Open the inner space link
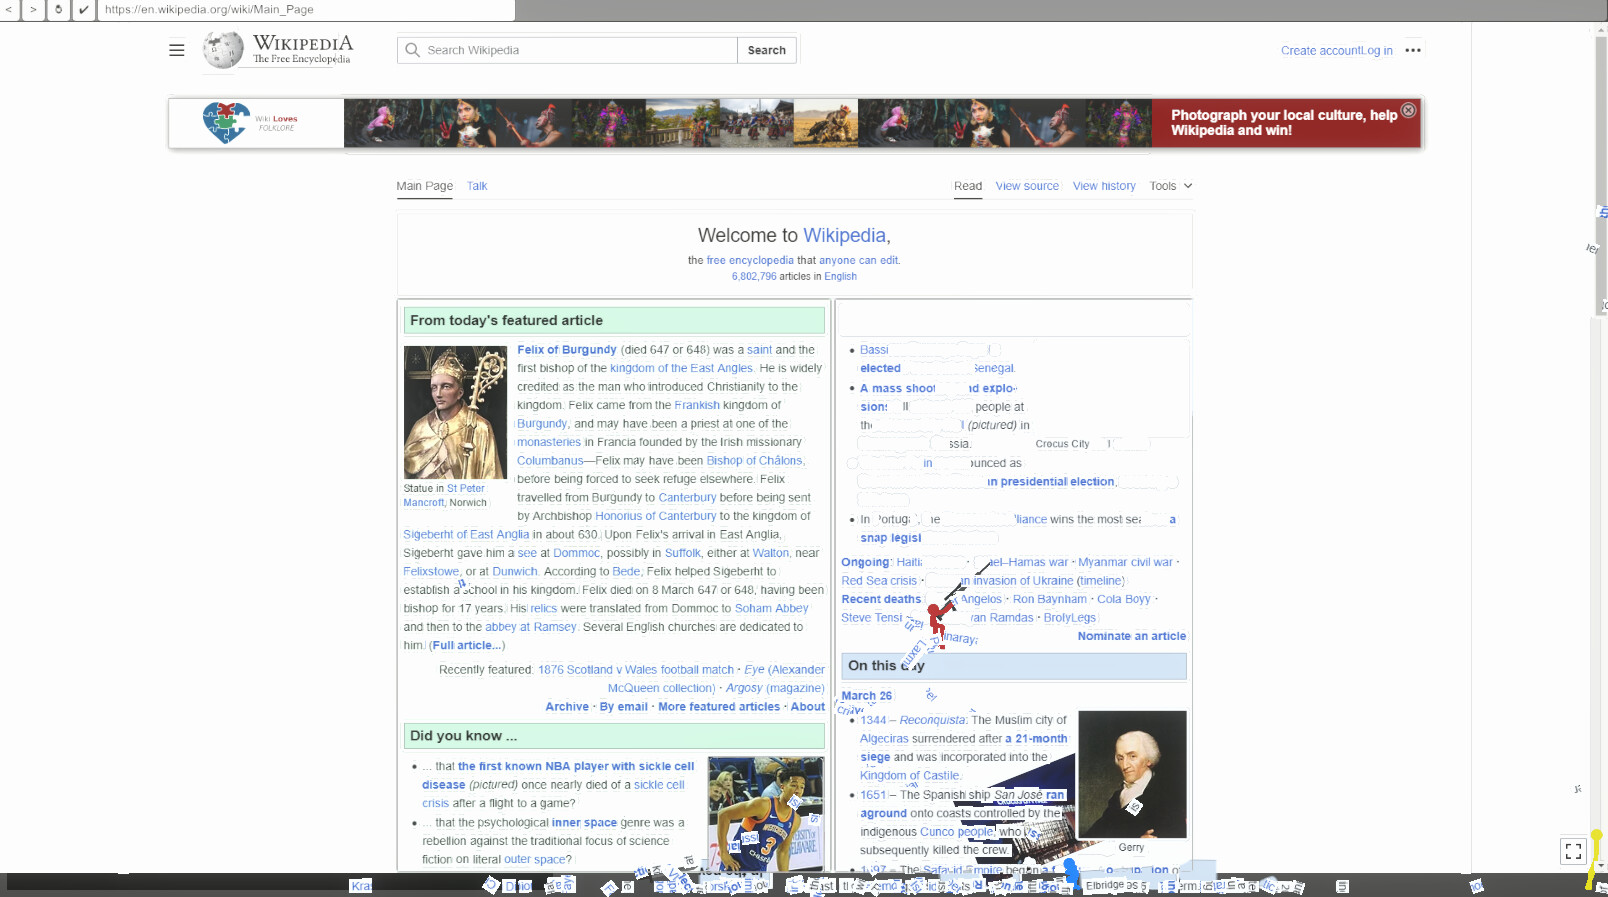The image size is (1608, 897). (x=584, y=823)
